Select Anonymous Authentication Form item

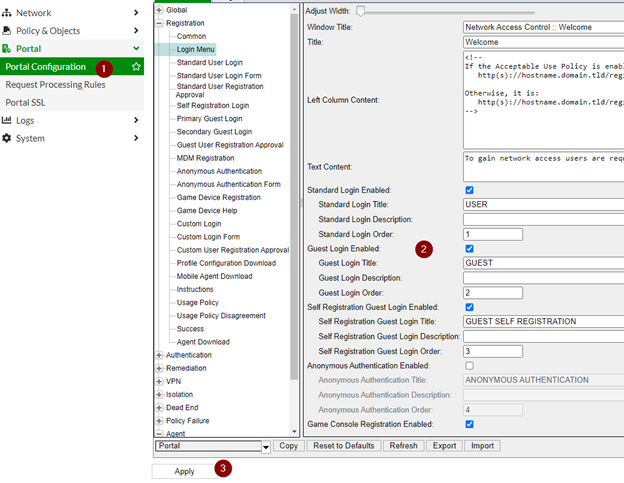[228, 184]
